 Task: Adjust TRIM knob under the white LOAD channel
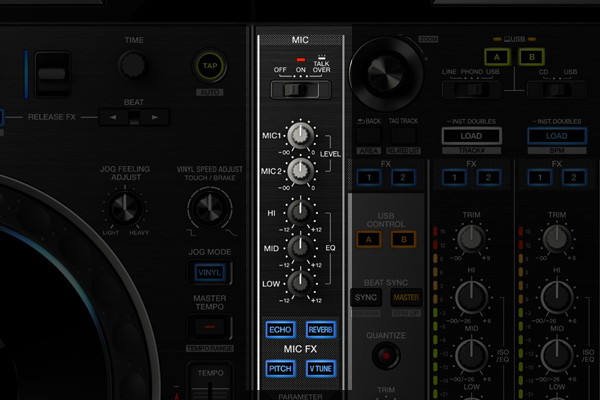[x=471, y=238]
